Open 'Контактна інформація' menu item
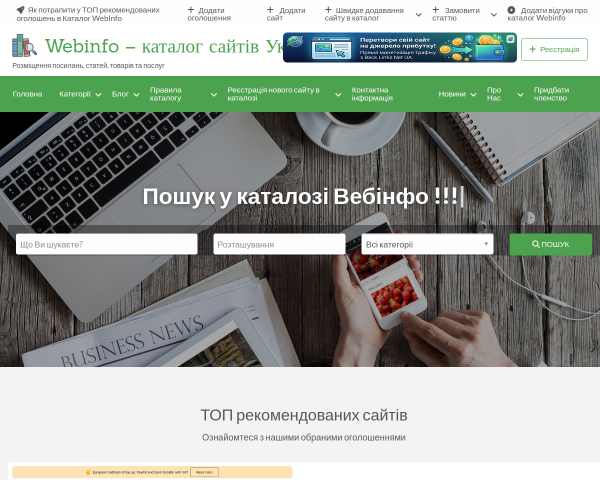600x480 pixels. tap(372, 94)
